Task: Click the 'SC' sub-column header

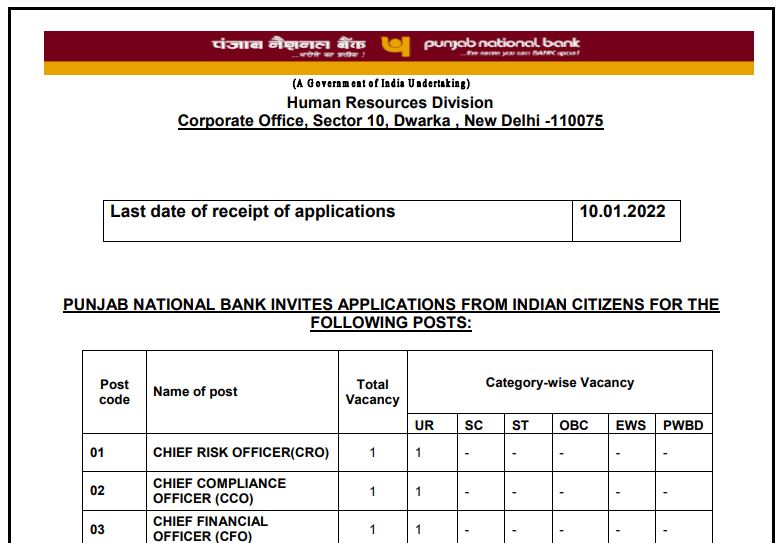Action: pyautogui.click(x=481, y=424)
